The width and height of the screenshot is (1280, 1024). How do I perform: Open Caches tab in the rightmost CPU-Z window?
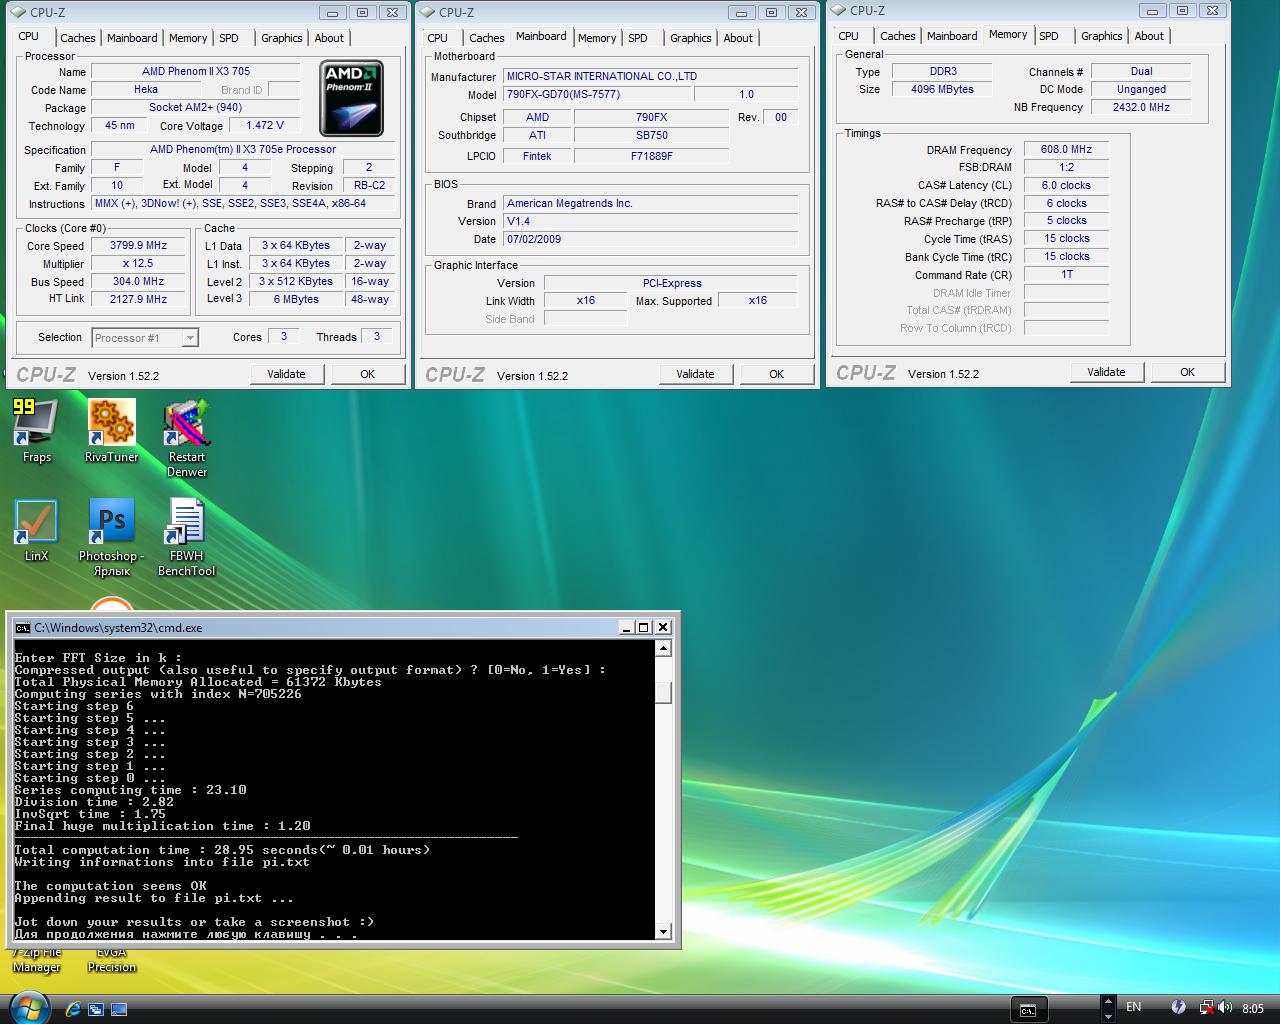tap(898, 36)
